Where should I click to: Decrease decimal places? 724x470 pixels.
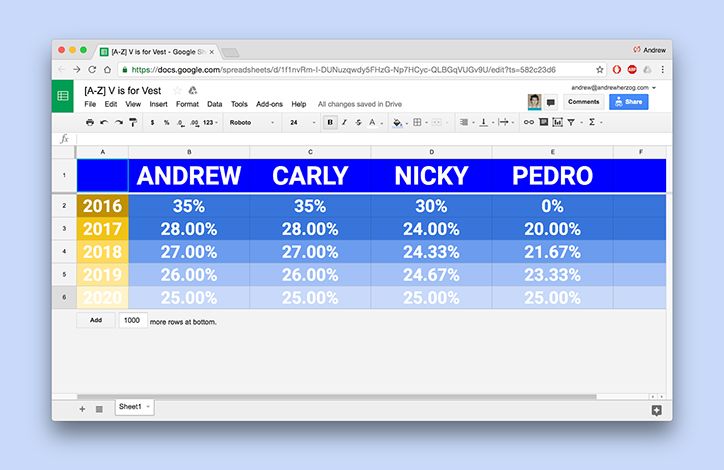tap(181, 122)
